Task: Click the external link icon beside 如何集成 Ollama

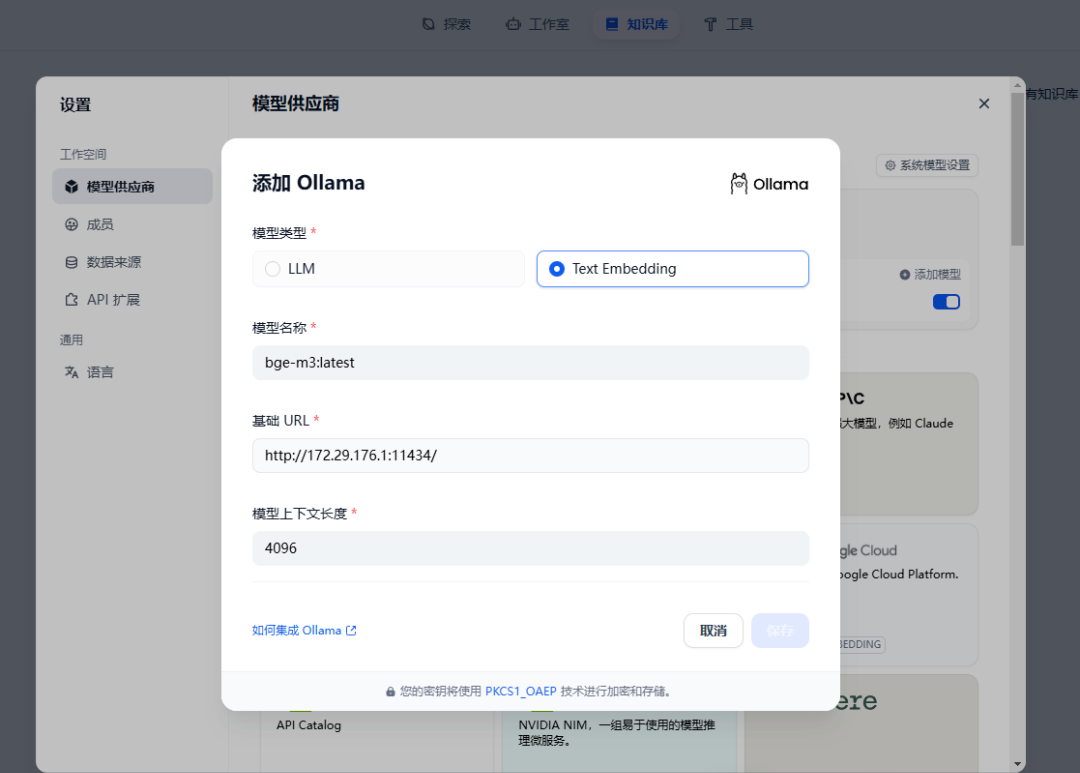Action: point(351,630)
